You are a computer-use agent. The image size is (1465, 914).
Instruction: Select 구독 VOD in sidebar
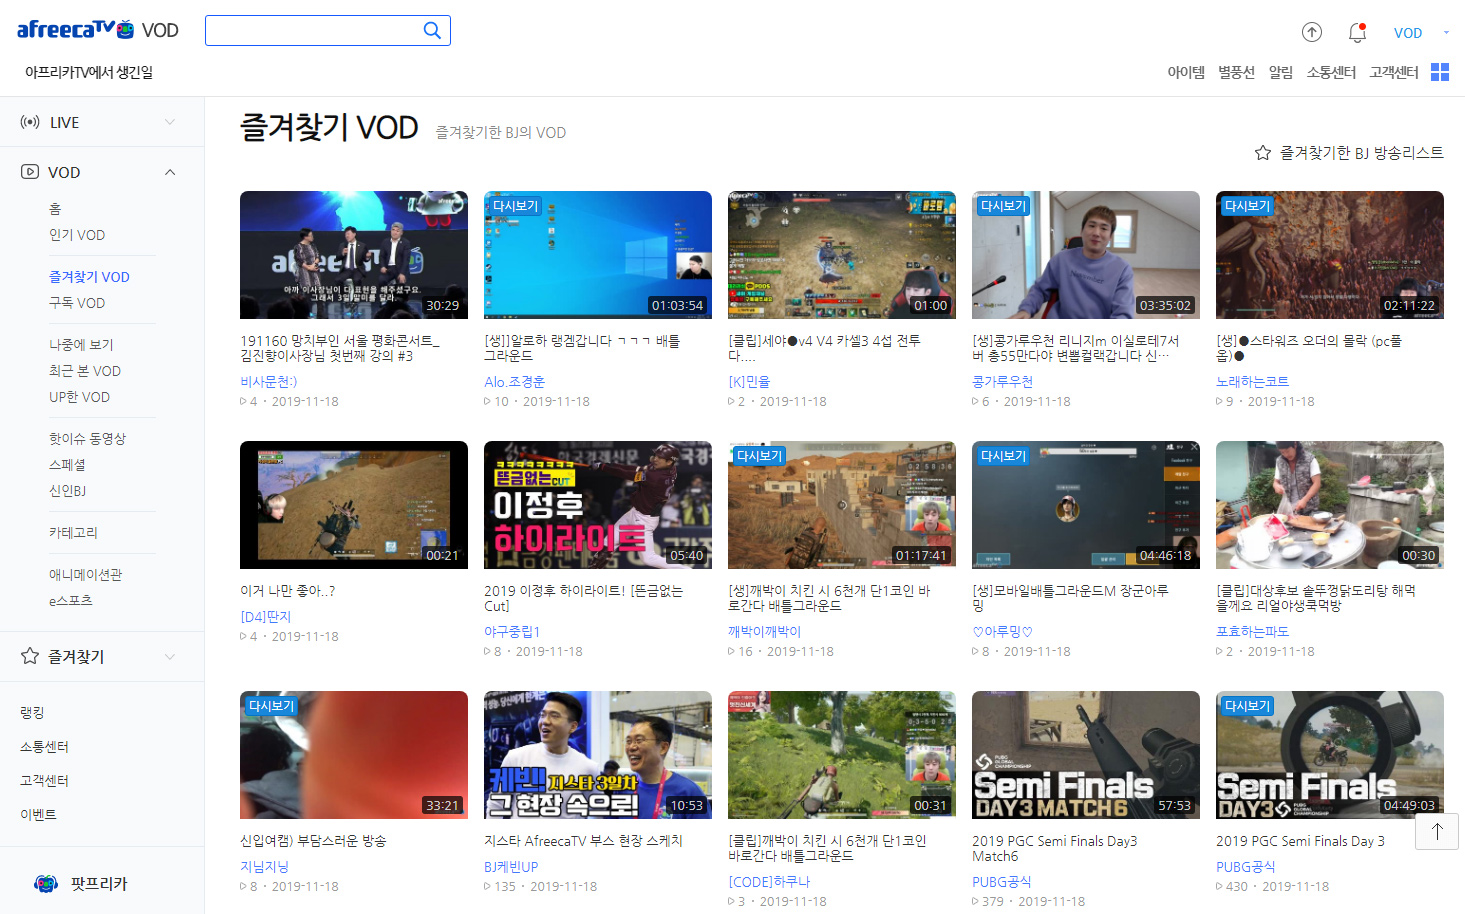pos(77,303)
